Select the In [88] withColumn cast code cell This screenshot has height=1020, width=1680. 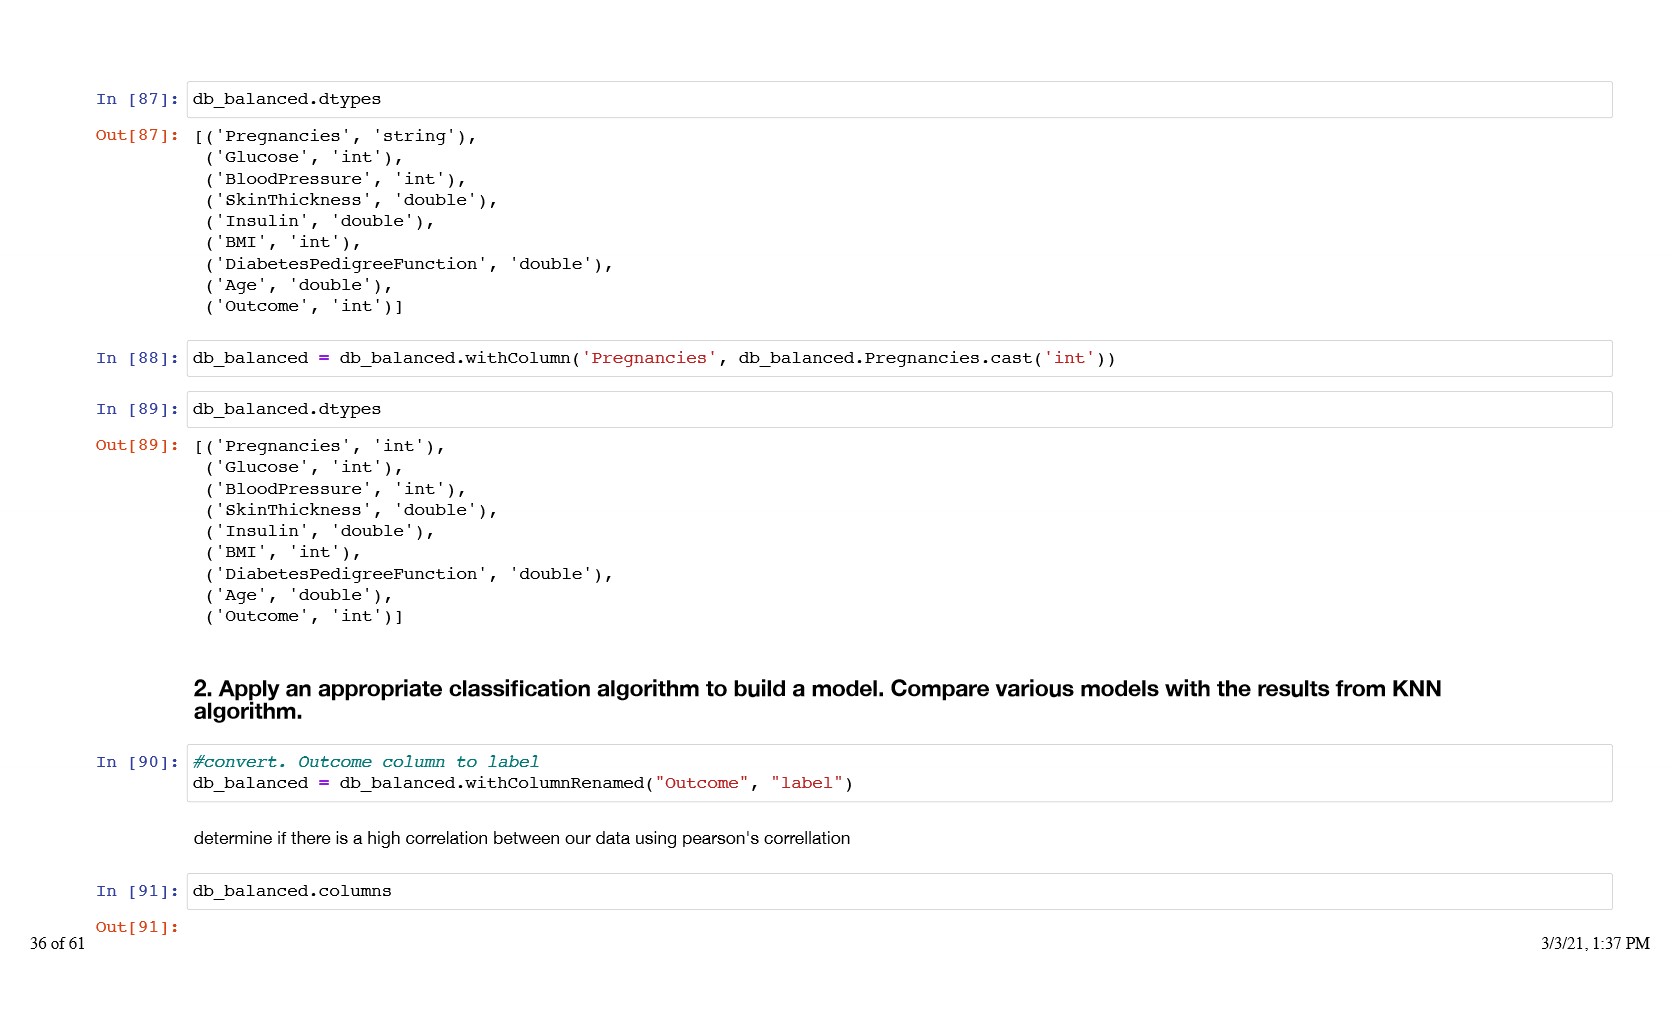898,359
